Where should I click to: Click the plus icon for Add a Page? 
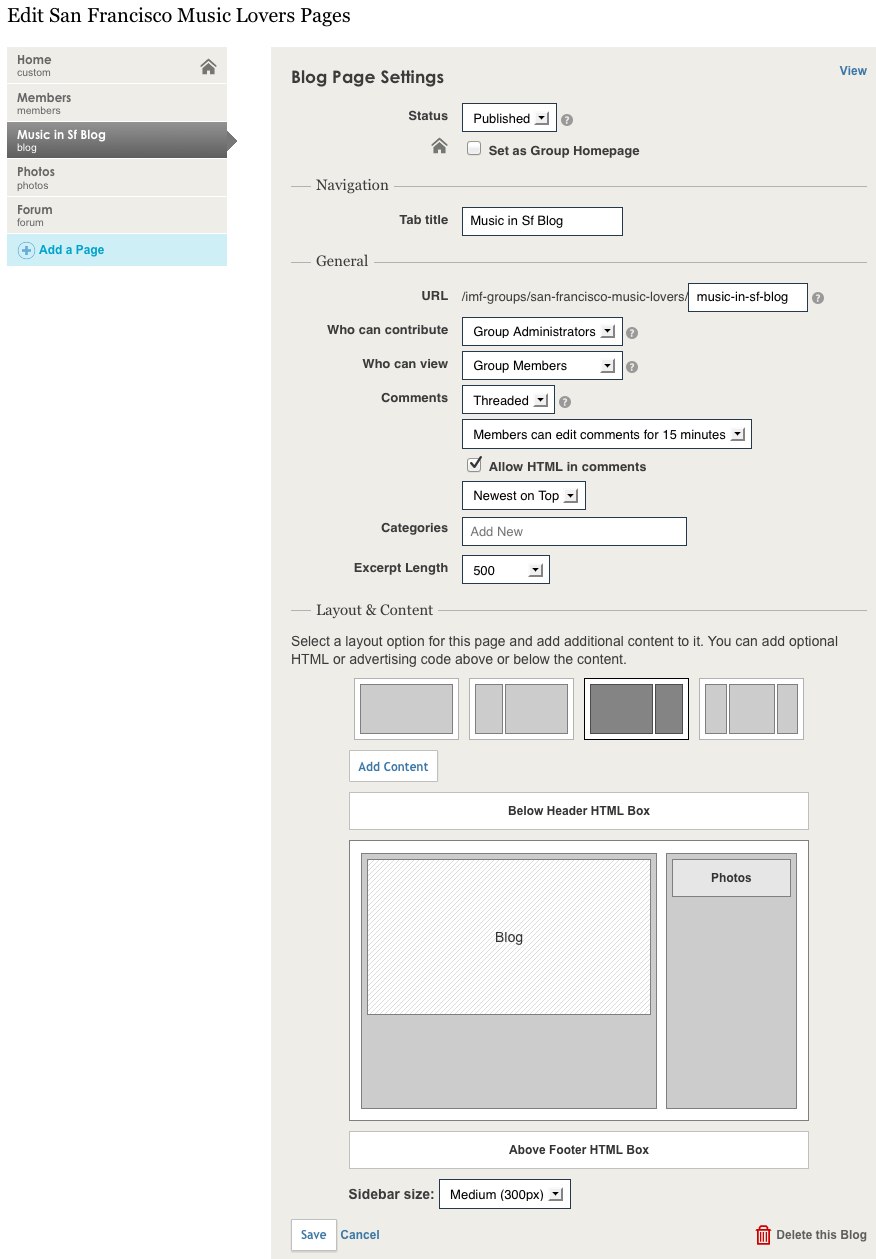click(26, 251)
